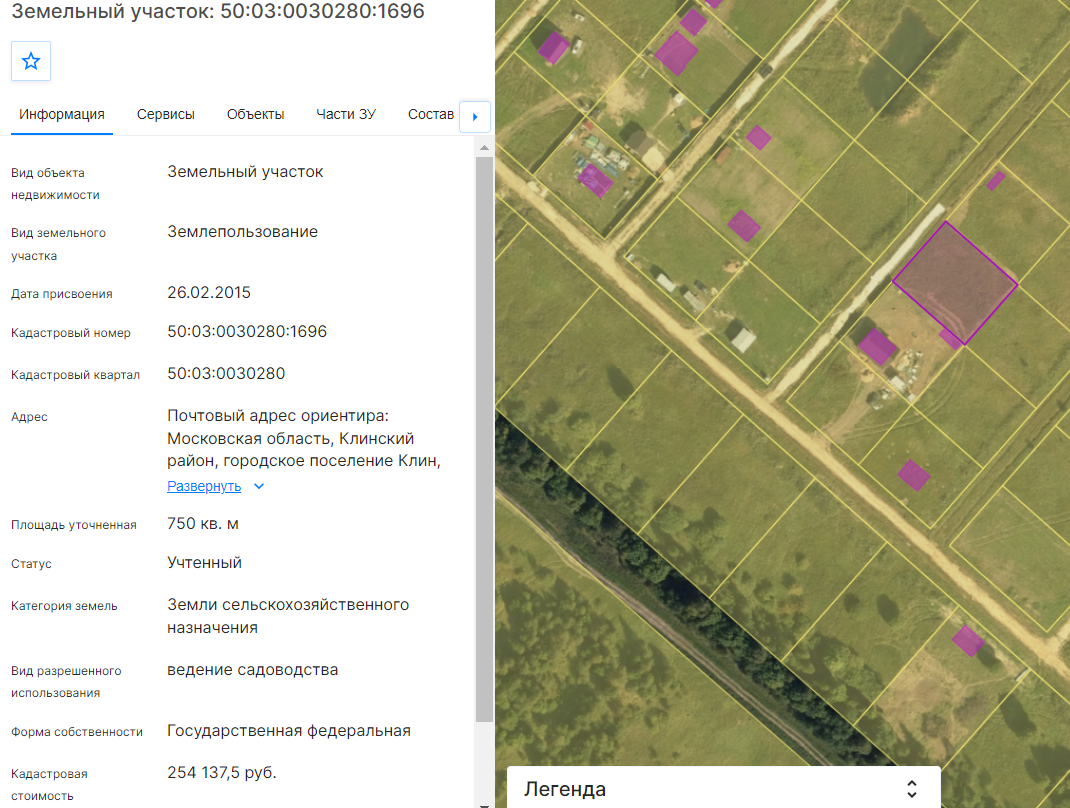
Task: Add parcel to favorites with star icon
Action: coord(31,61)
